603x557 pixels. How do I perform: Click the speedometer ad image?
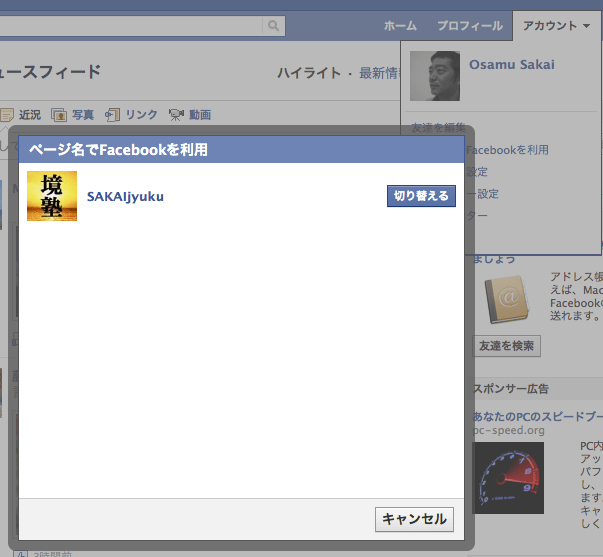point(508,478)
